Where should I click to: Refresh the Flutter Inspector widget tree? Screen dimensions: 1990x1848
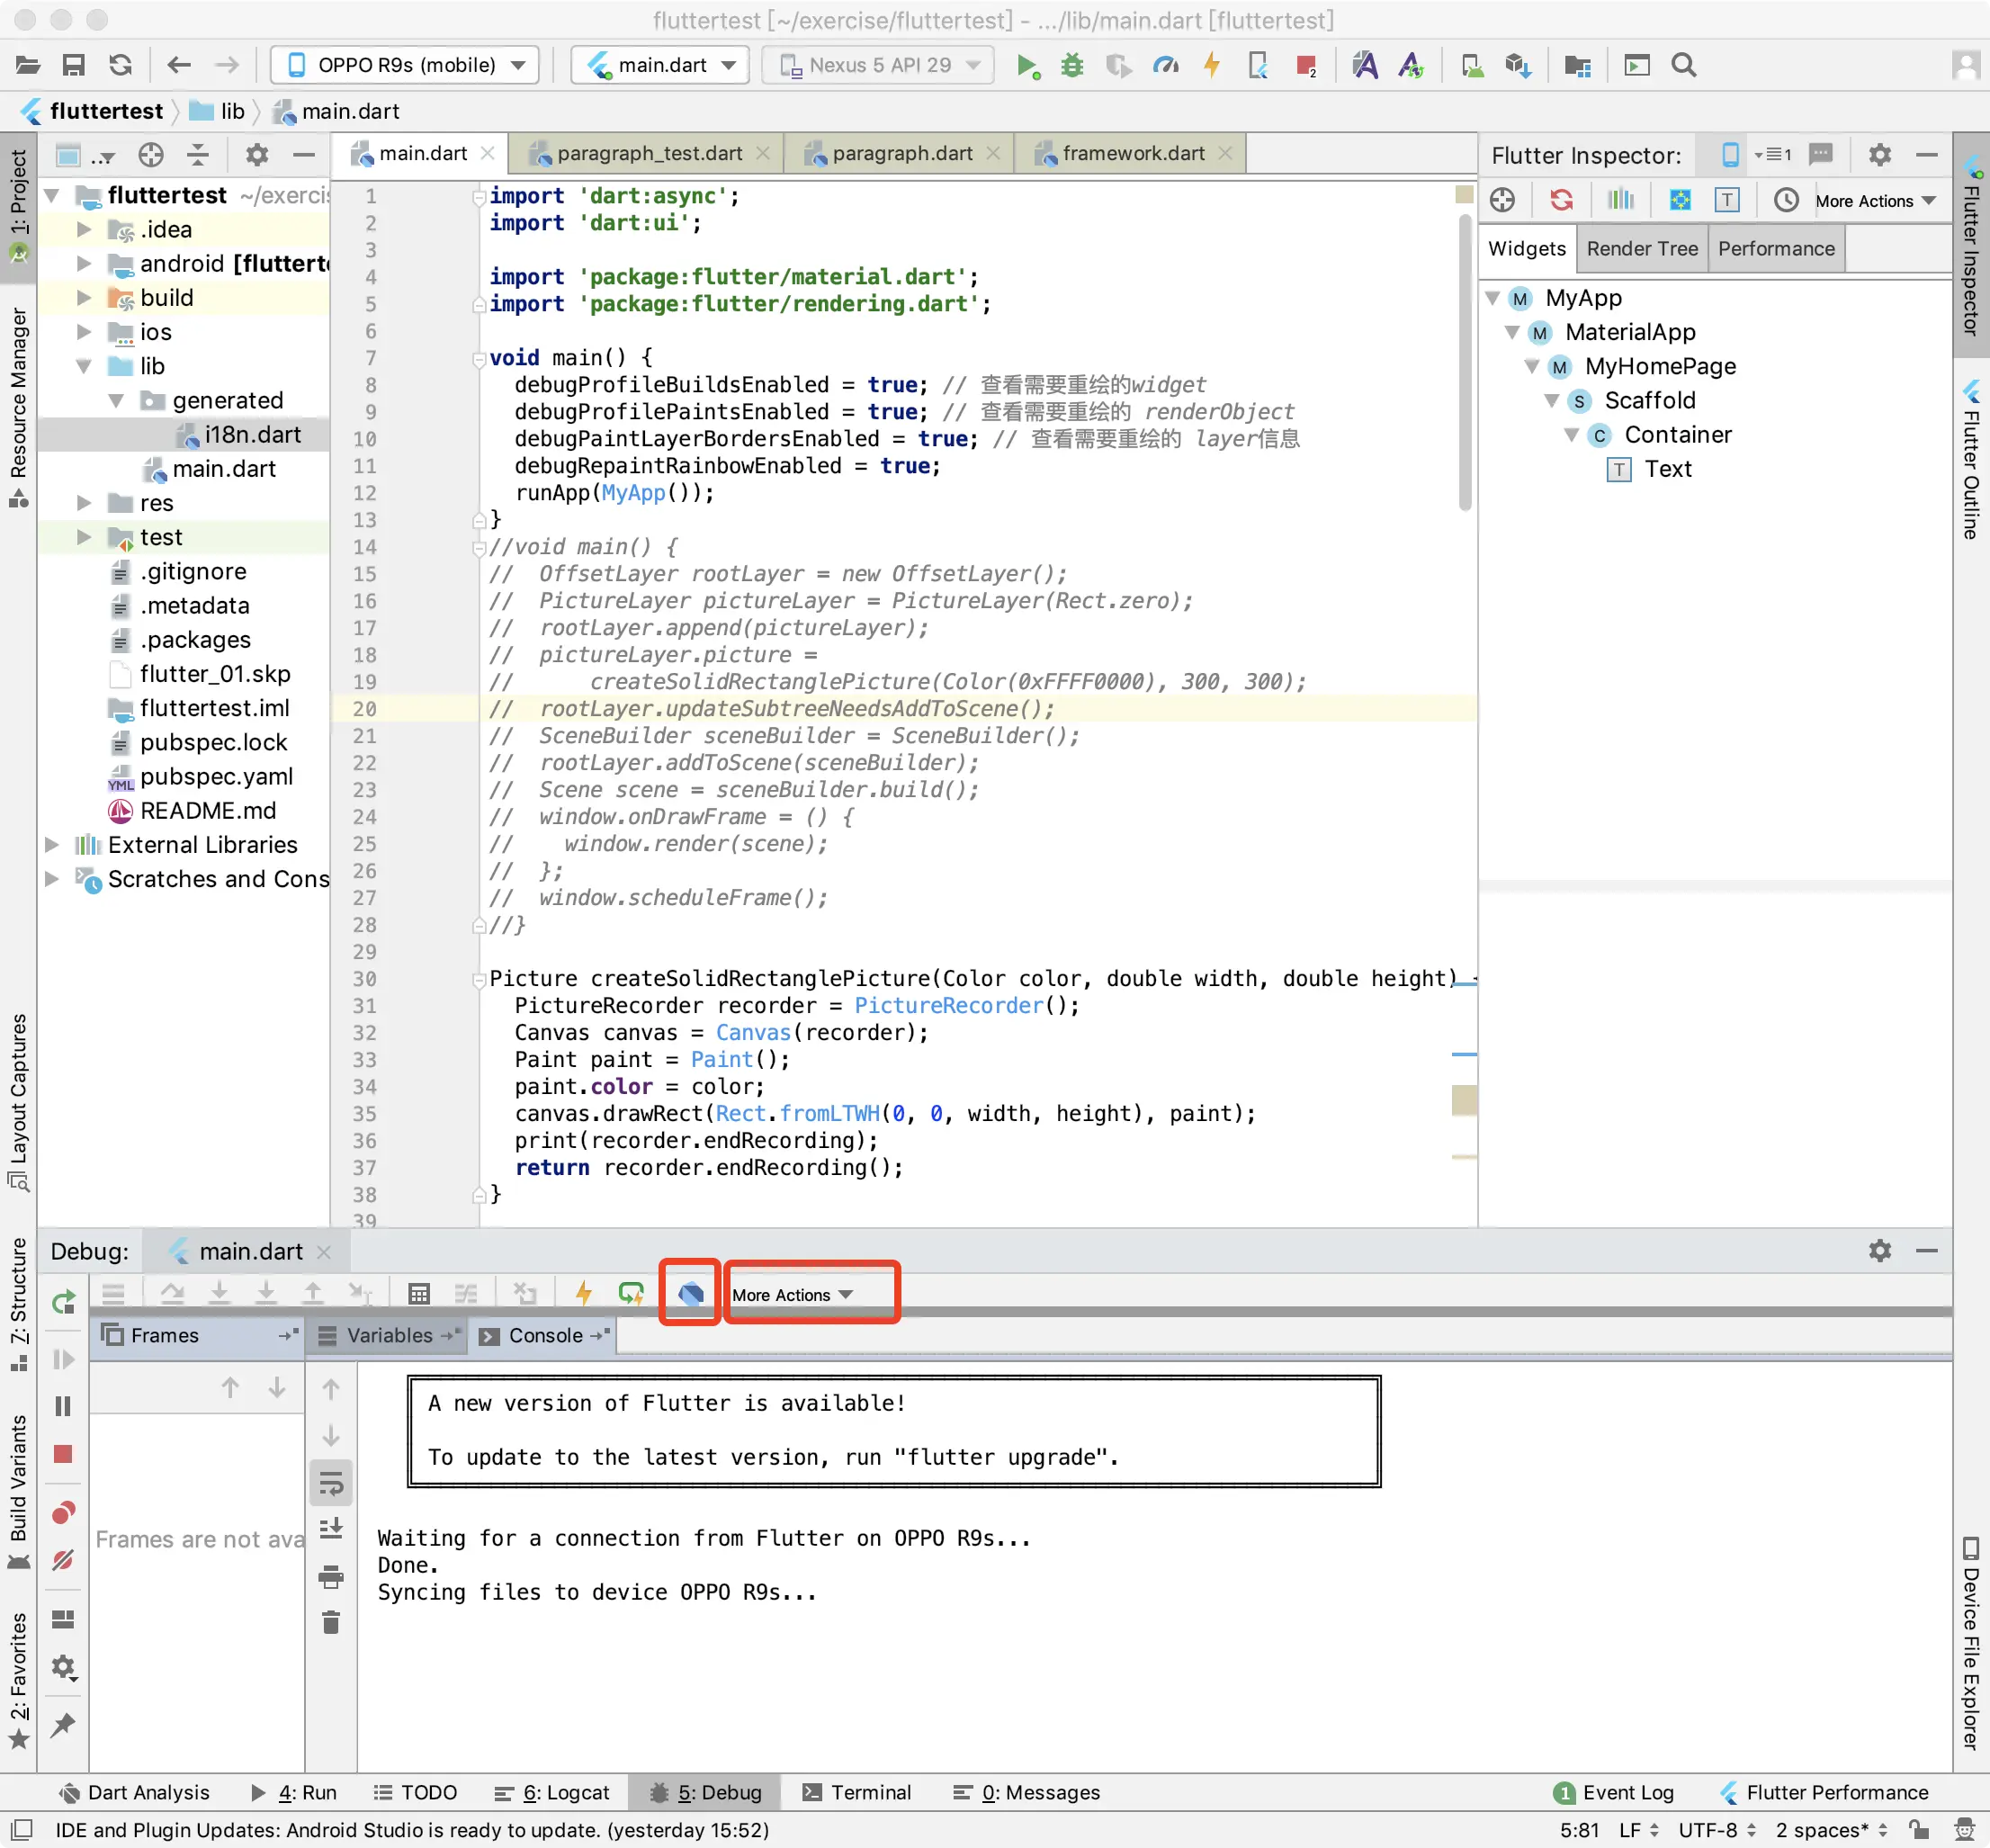tap(1561, 200)
